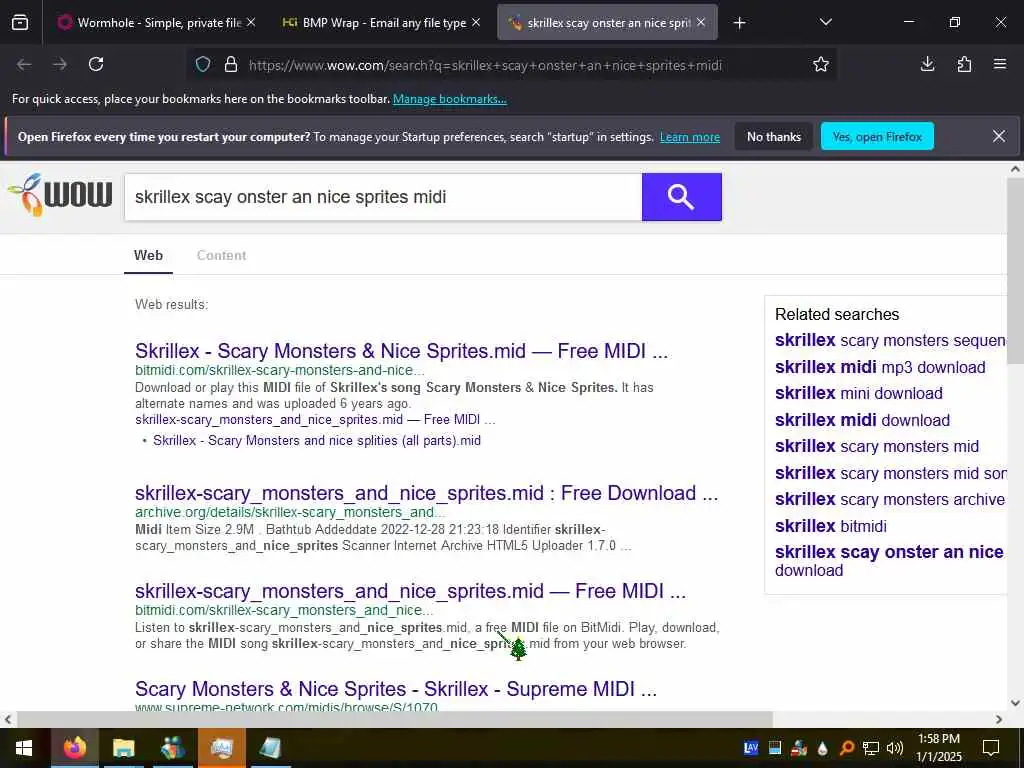This screenshot has width=1024, height=768.
Task: Select related search skrillex midi download
Action: (x=862, y=420)
